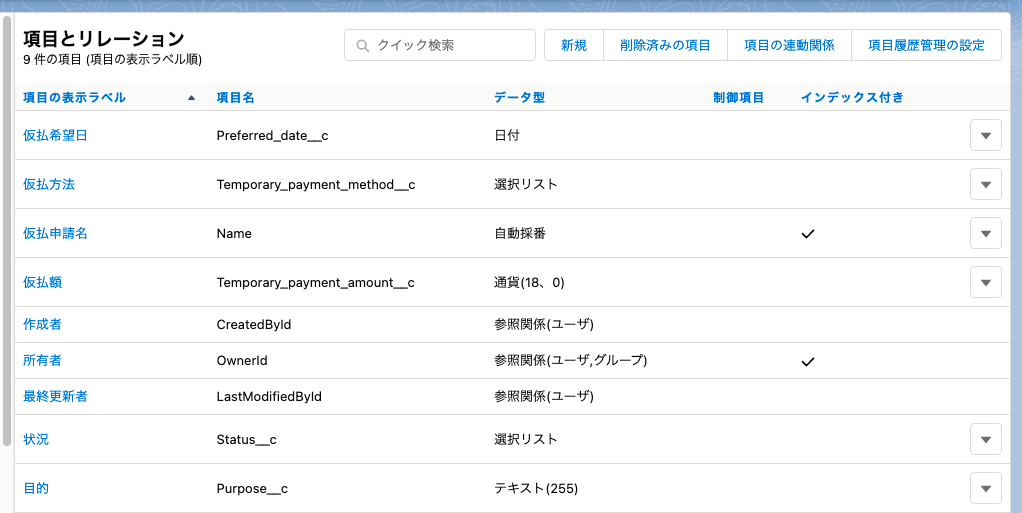1022x513 pixels.
Task: Click the vertical scrollbar on the left
Action: click(x=7, y=230)
